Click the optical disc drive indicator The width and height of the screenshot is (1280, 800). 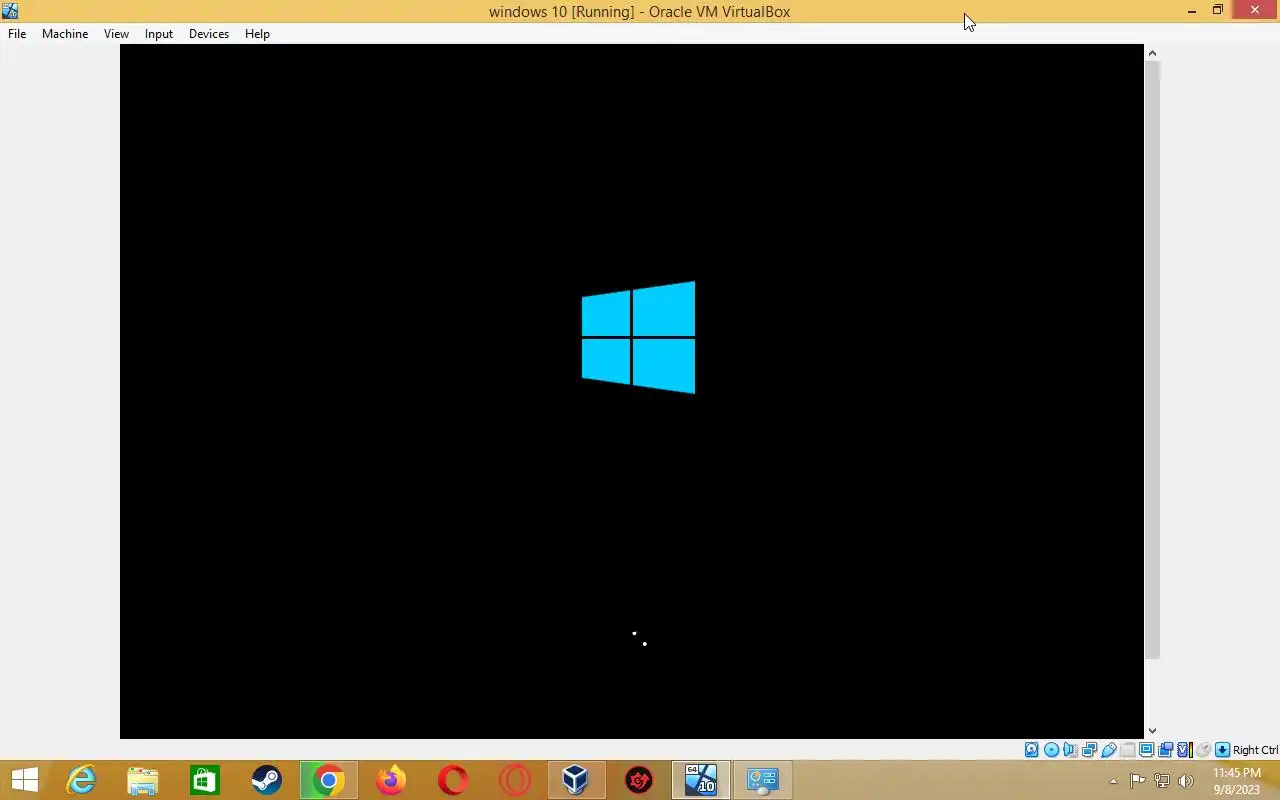1051,750
